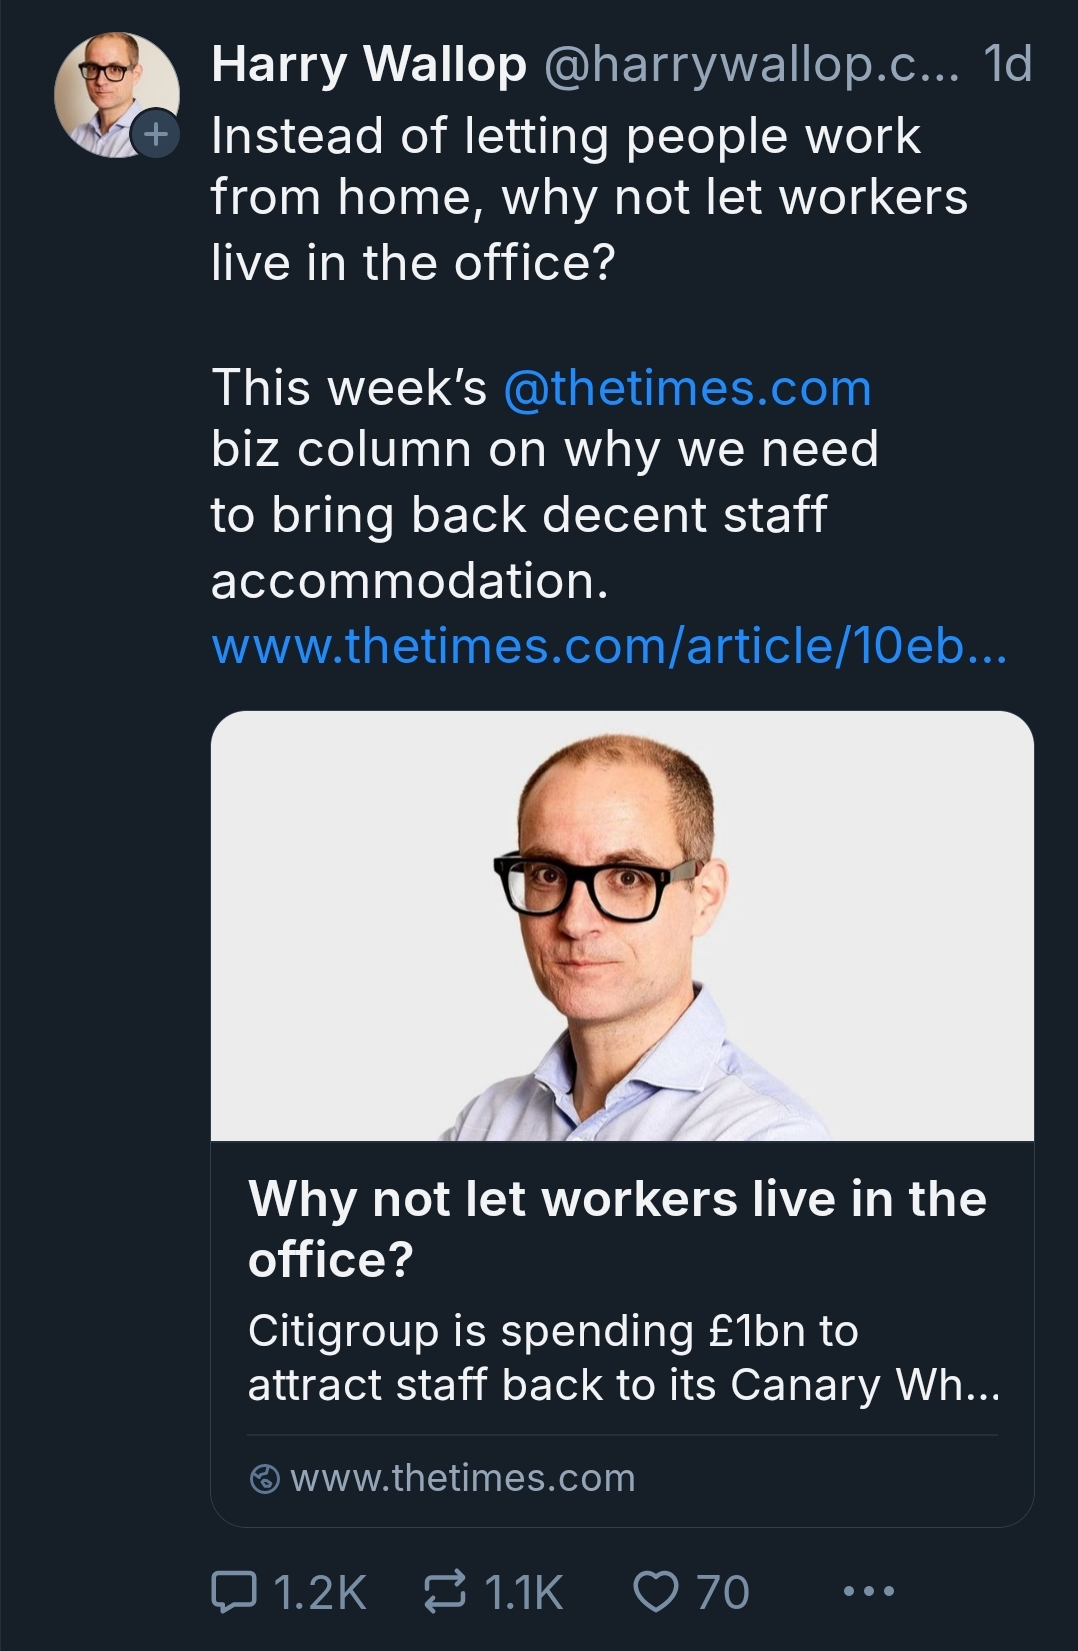Tap the @harrywallop handle
The image size is (1078, 1651).
tap(751, 65)
